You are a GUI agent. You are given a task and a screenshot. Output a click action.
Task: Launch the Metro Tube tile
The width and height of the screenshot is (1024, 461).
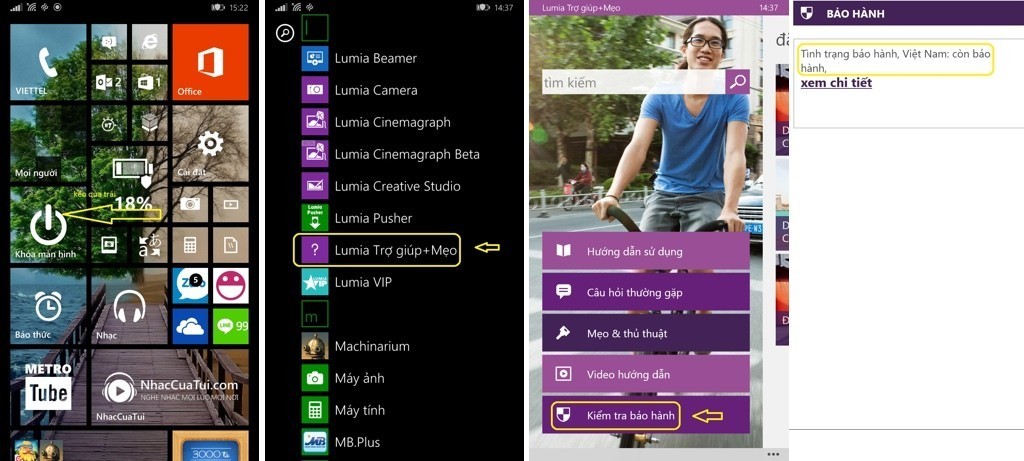point(48,387)
